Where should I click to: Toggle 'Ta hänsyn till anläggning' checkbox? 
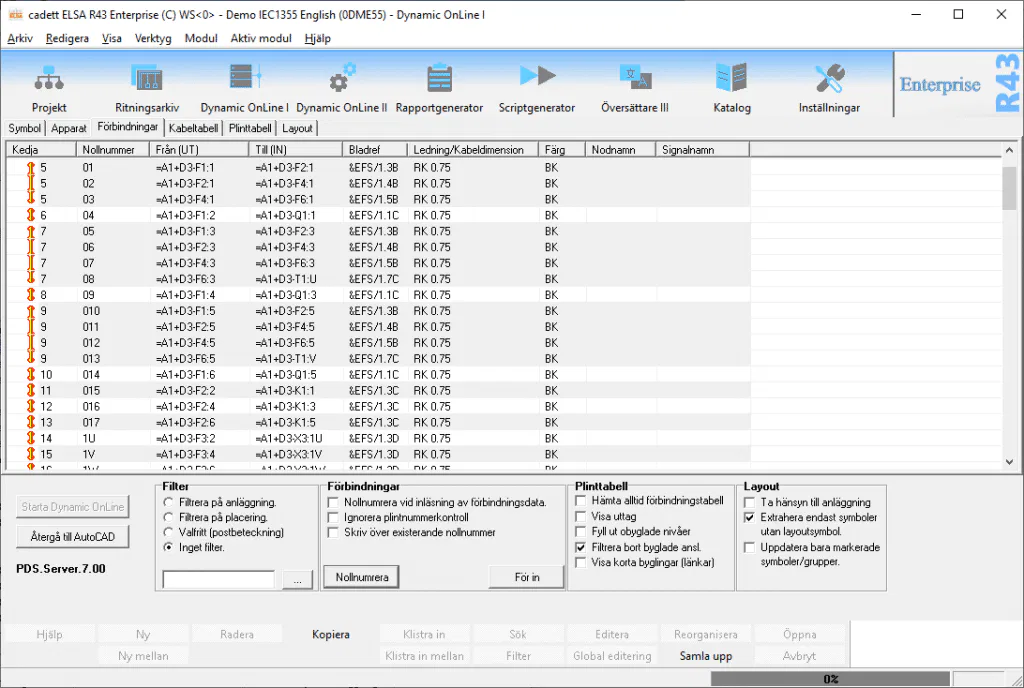click(x=750, y=503)
